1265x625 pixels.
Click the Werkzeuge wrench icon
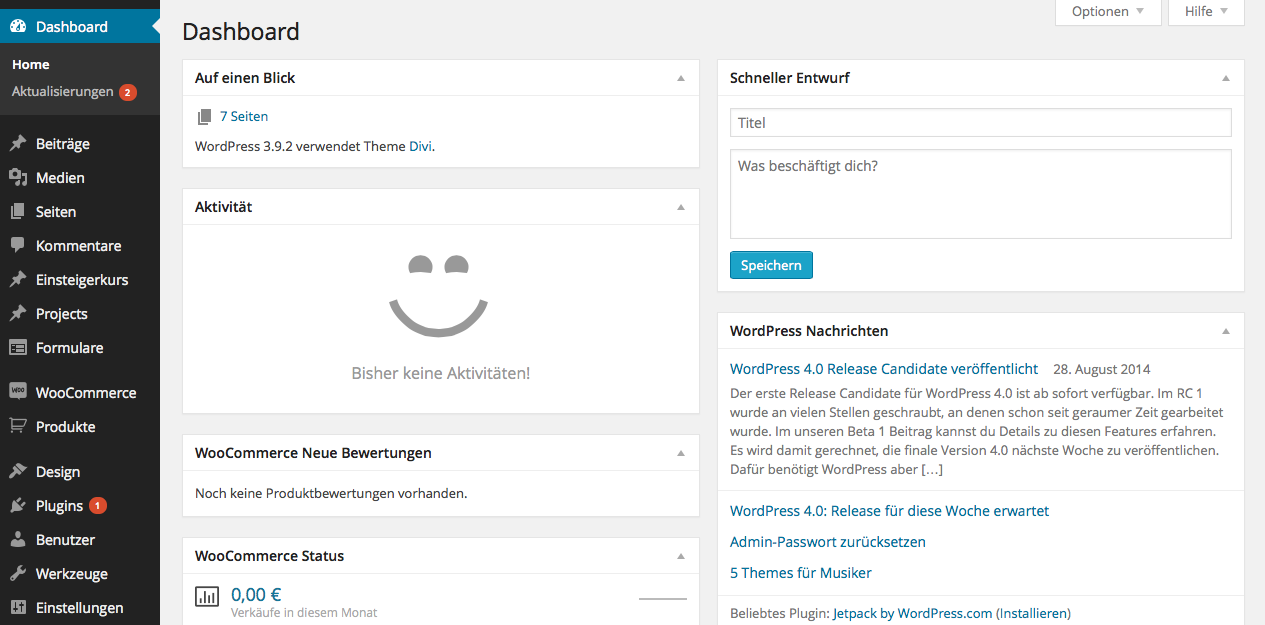18,574
